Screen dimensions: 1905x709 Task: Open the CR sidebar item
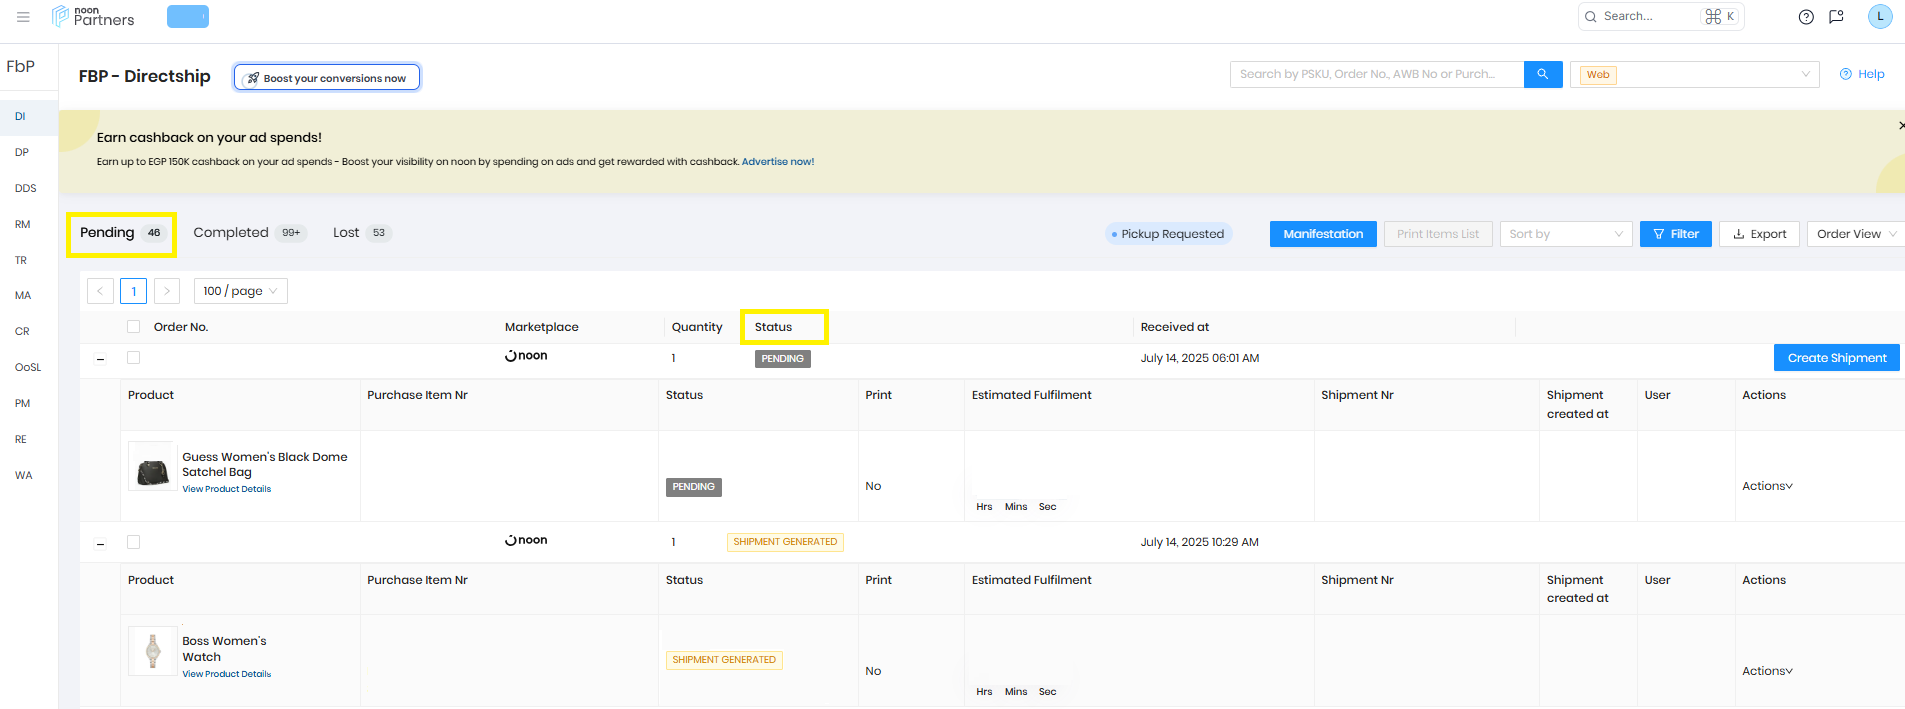click(22, 332)
